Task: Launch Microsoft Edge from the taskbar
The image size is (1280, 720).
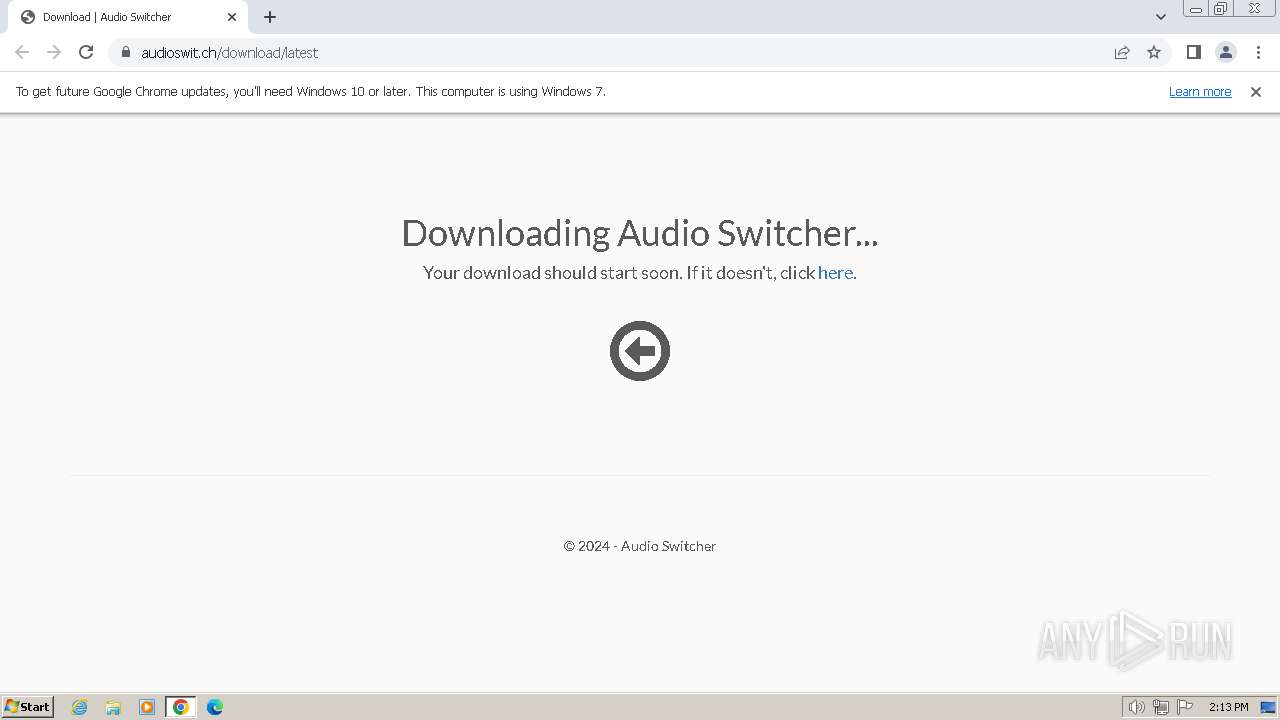Action: (215, 707)
